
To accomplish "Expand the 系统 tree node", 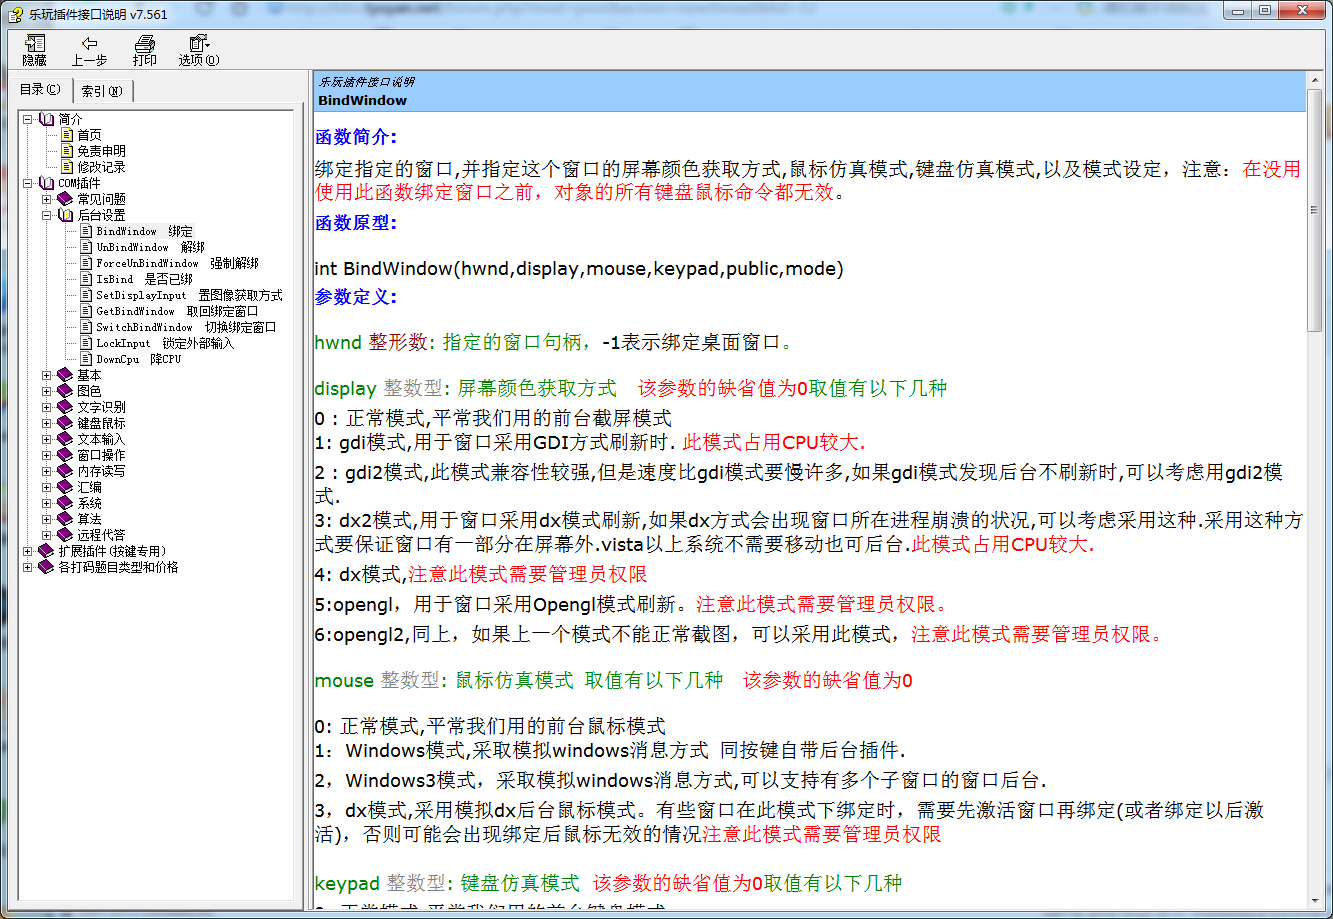I will [x=47, y=503].
